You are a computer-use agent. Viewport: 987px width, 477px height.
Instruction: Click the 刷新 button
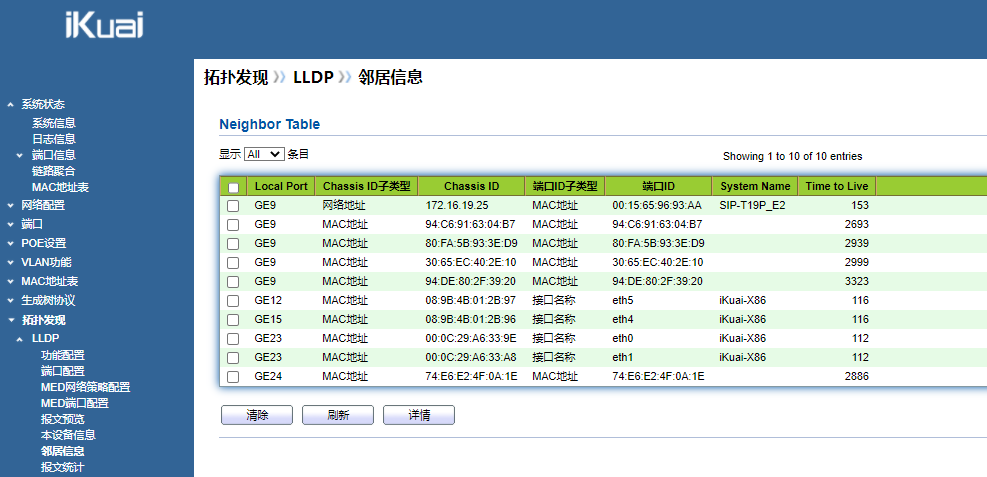point(338,415)
